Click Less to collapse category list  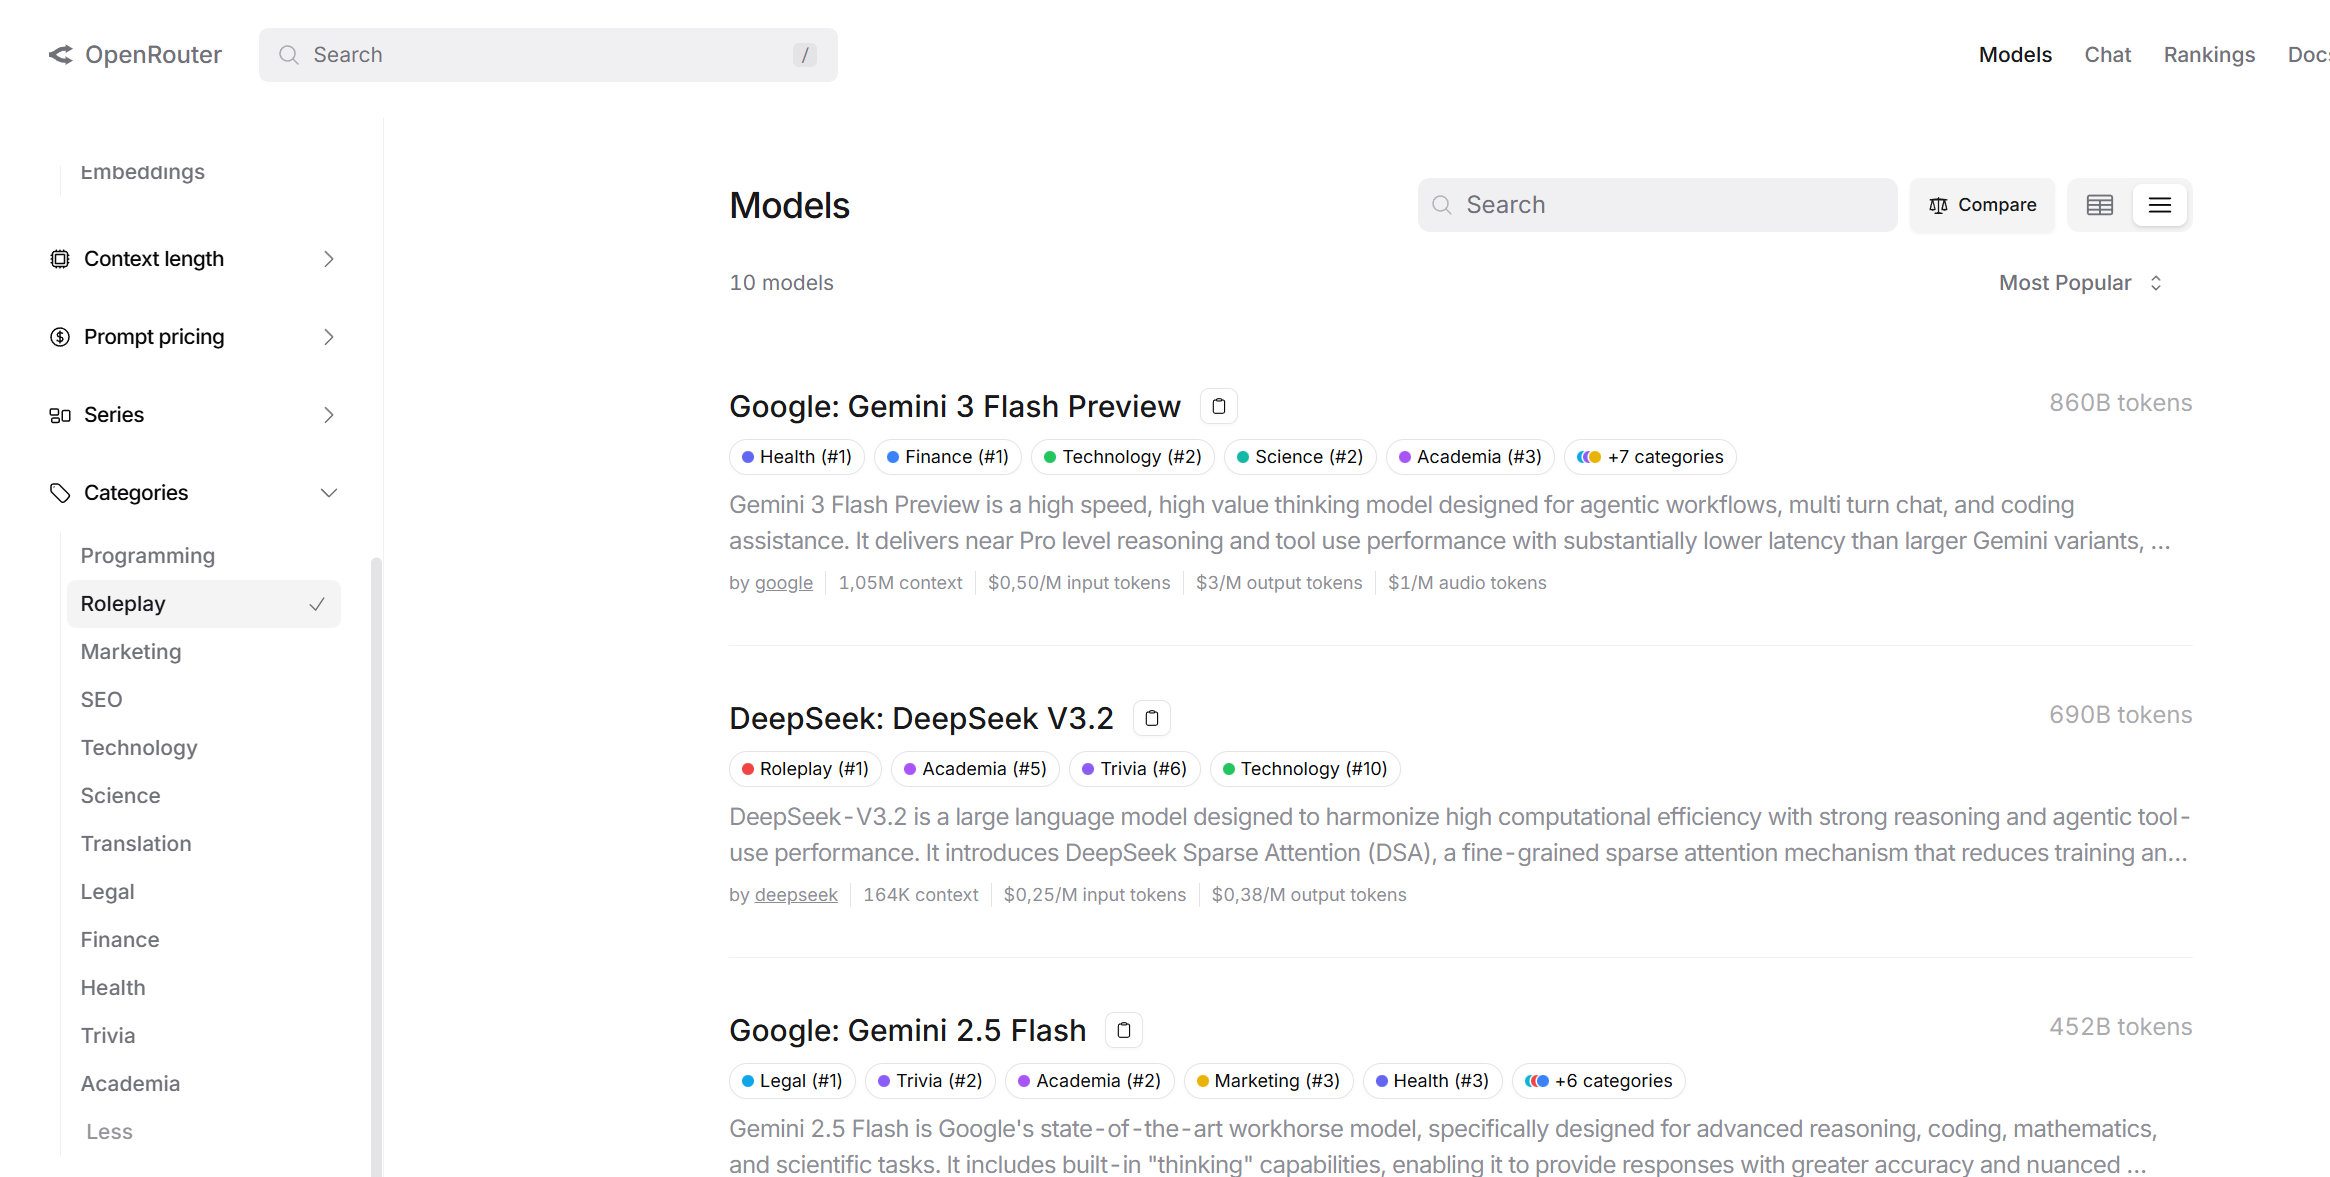tap(109, 1132)
